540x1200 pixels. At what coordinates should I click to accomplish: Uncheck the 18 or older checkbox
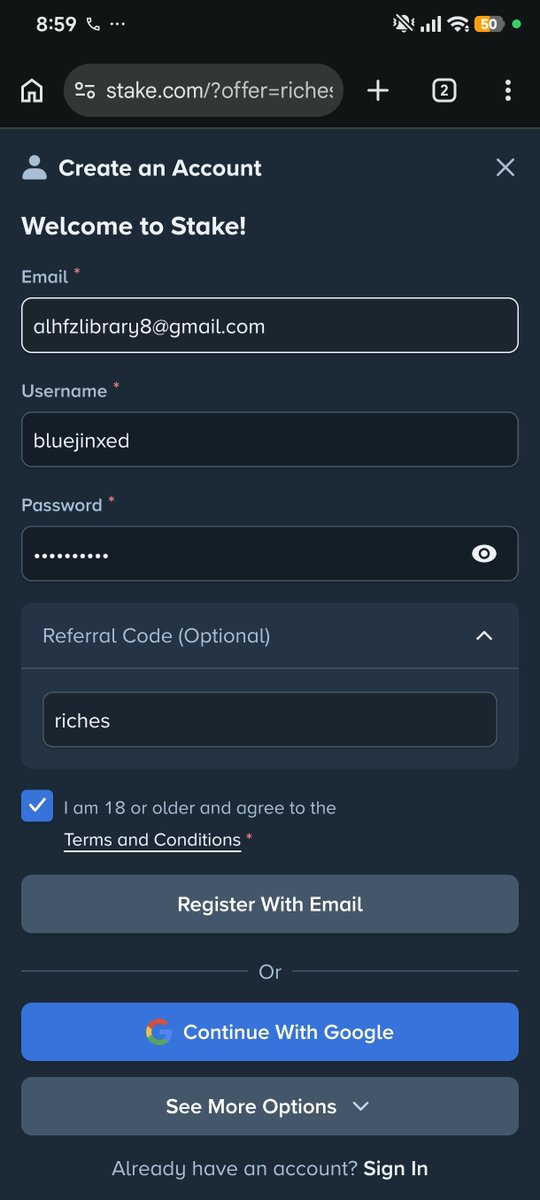coord(37,806)
